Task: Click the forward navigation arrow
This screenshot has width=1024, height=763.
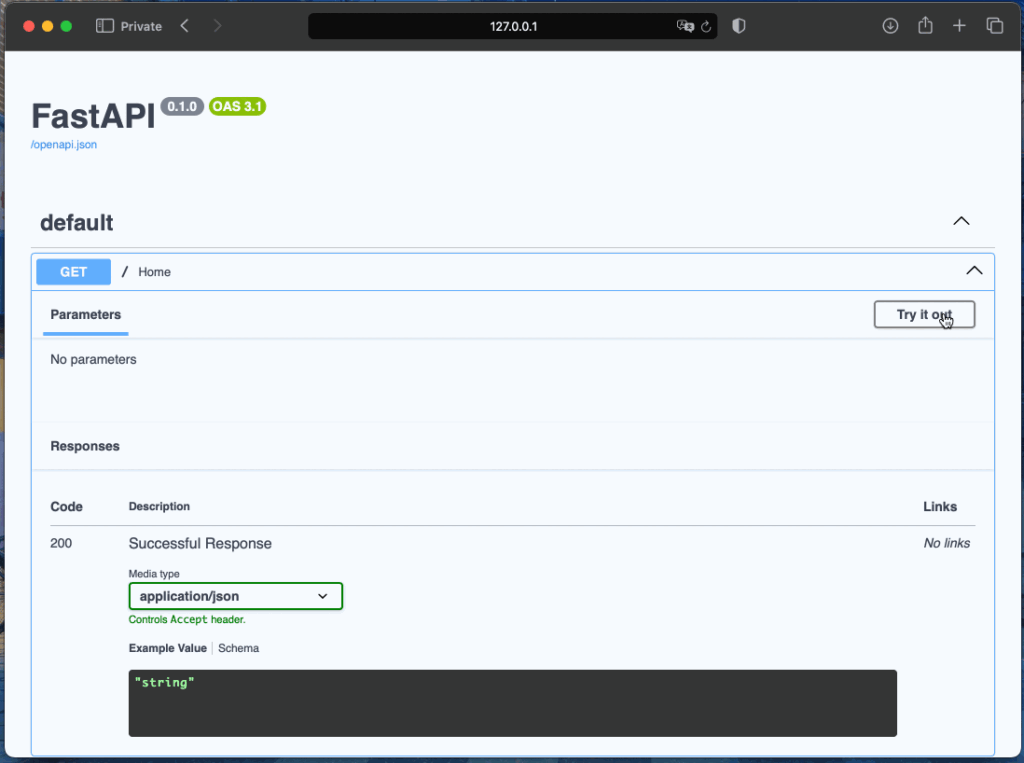Action: pos(218,26)
